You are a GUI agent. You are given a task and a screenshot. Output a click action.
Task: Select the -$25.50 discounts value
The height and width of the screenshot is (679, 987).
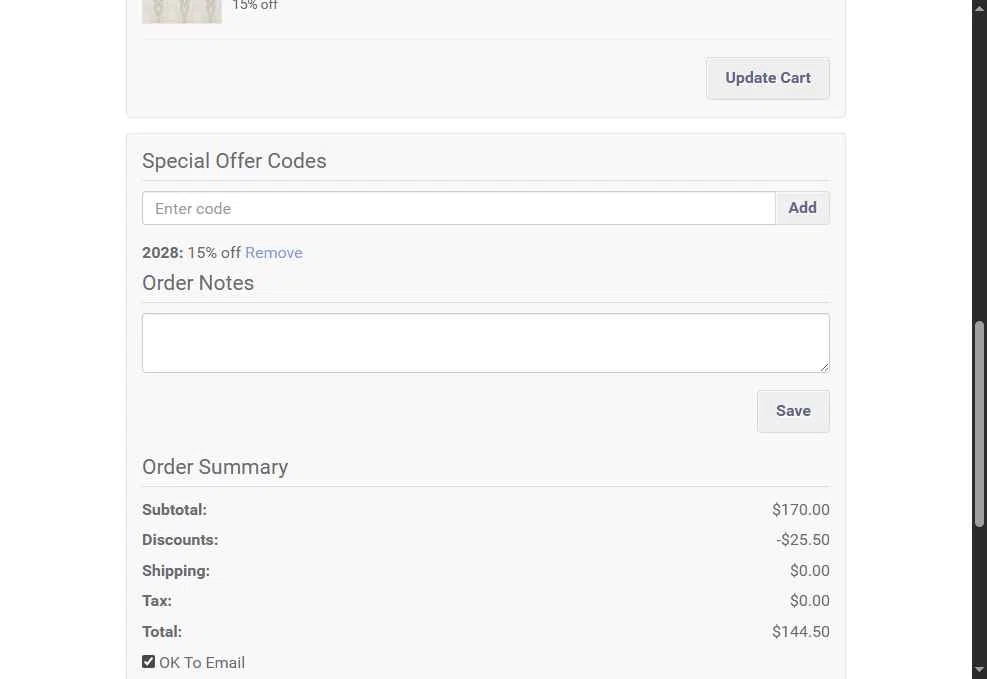(x=803, y=539)
